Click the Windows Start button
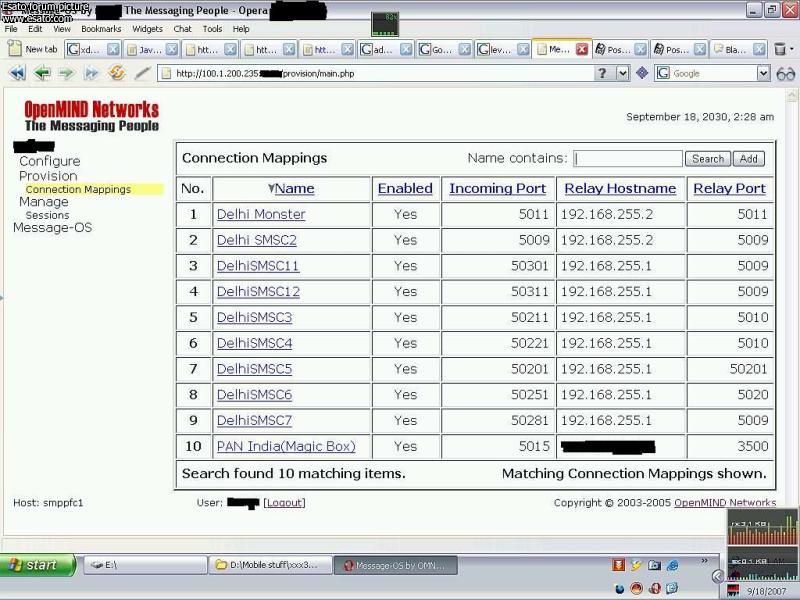 click(37, 565)
